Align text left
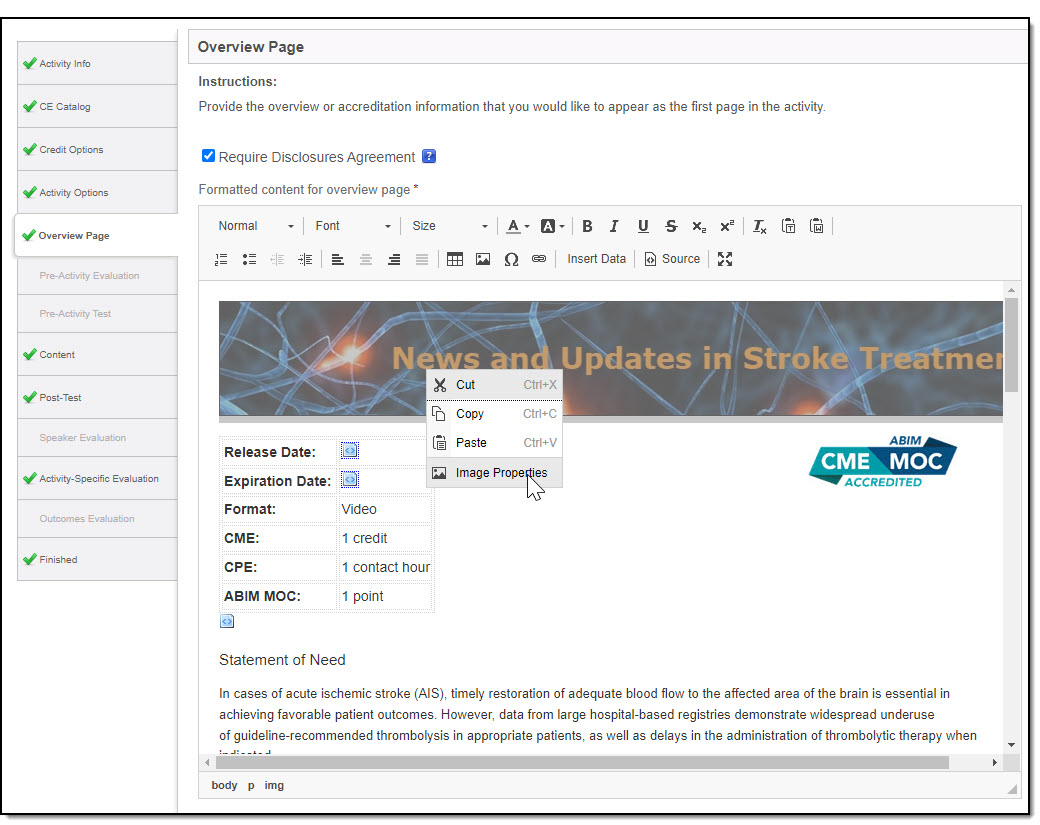Screen dimensions: 1040x825 [x=338, y=259]
